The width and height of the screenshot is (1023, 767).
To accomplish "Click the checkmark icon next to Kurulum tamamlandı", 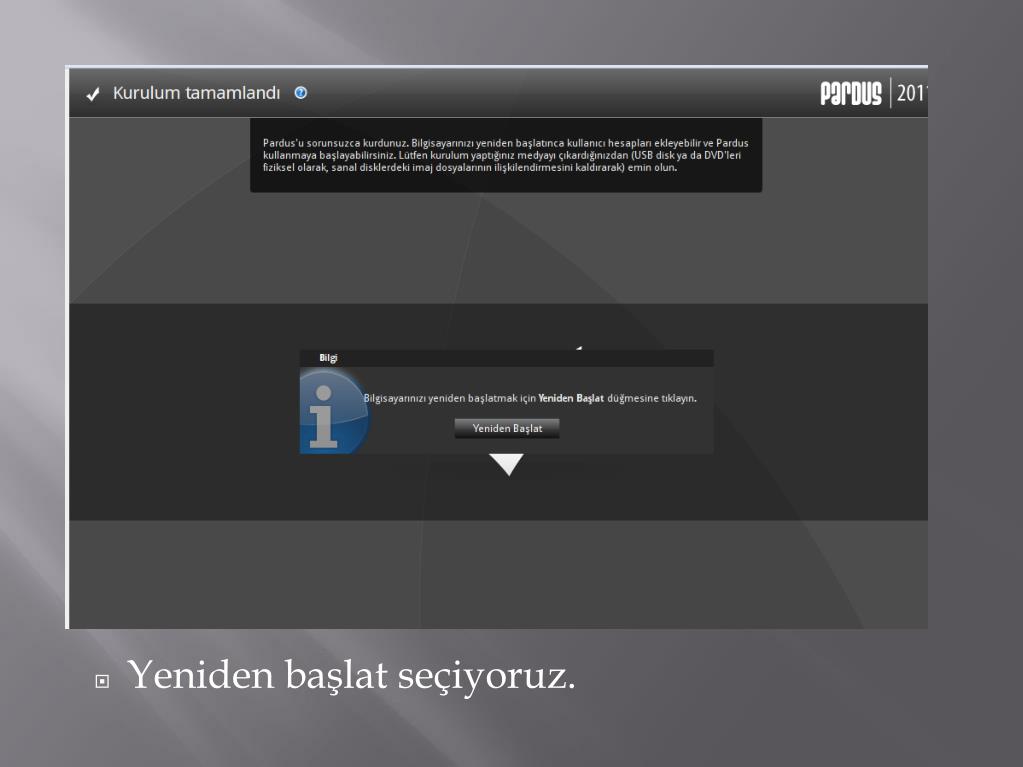I will [x=93, y=94].
